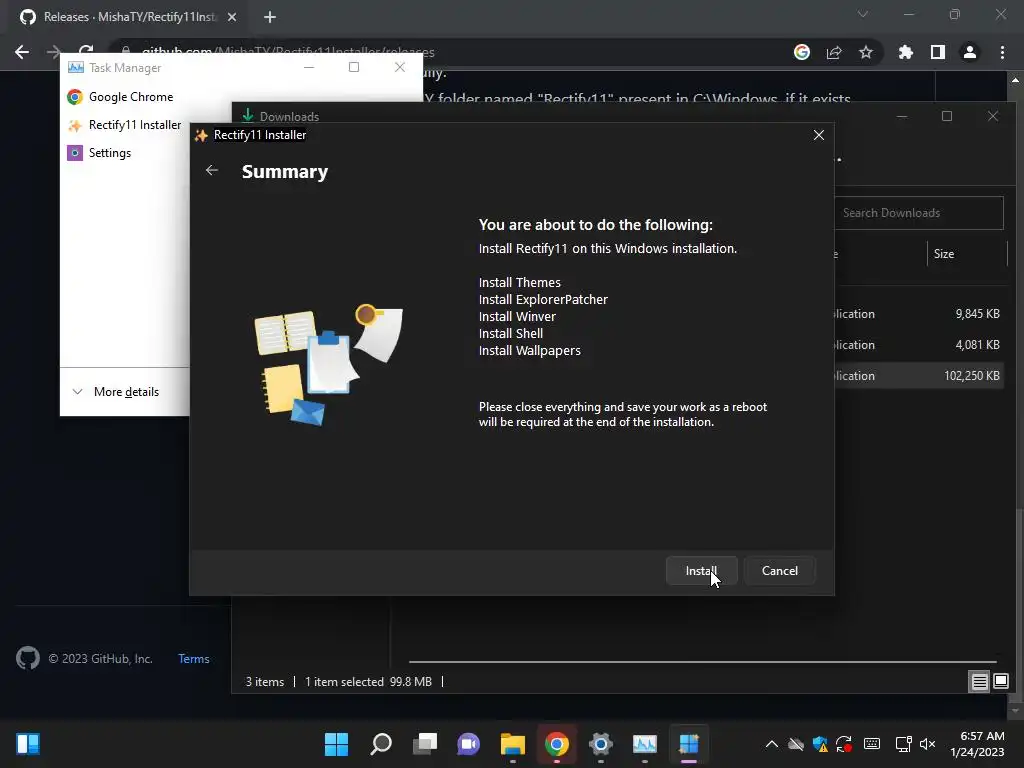Switch to Task Manager on taskbar
The width and height of the screenshot is (1024, 768).
645,744
